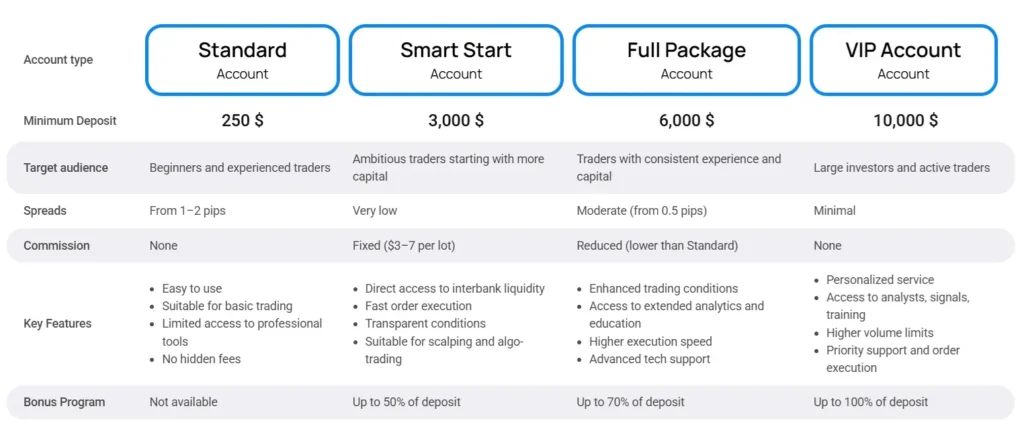This screenshot has width=1024, height=431.
Task: Click the Key Features row label
Action: point(58,324)
